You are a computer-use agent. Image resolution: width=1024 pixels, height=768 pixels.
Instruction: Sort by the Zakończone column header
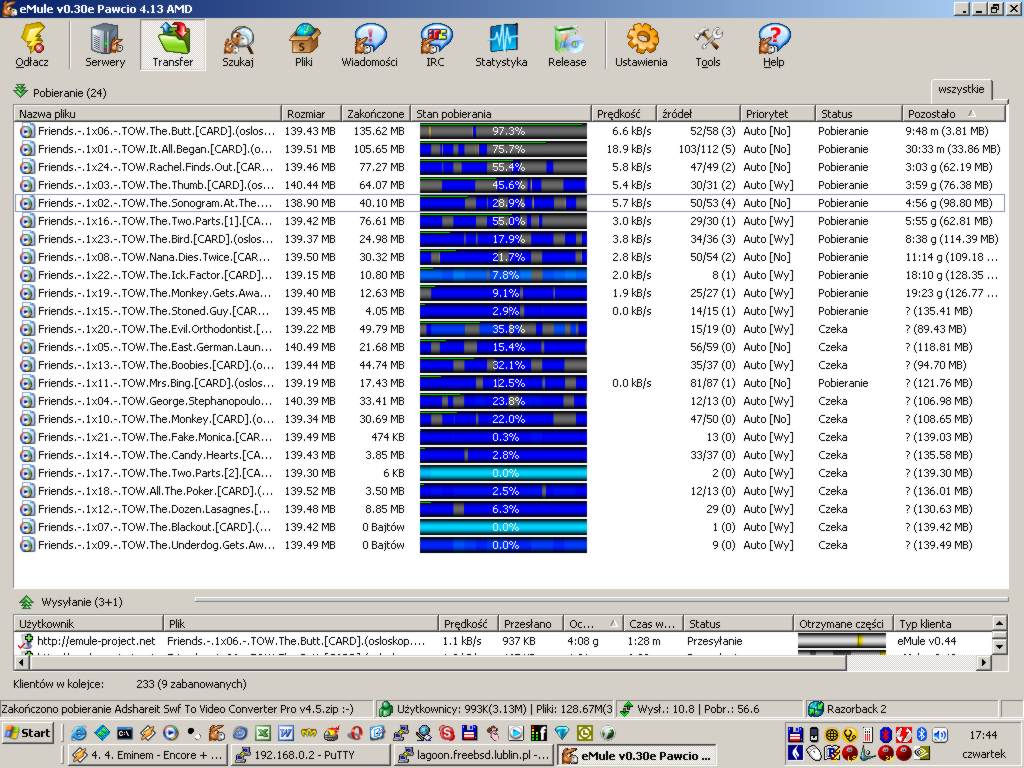coord(376,114)
